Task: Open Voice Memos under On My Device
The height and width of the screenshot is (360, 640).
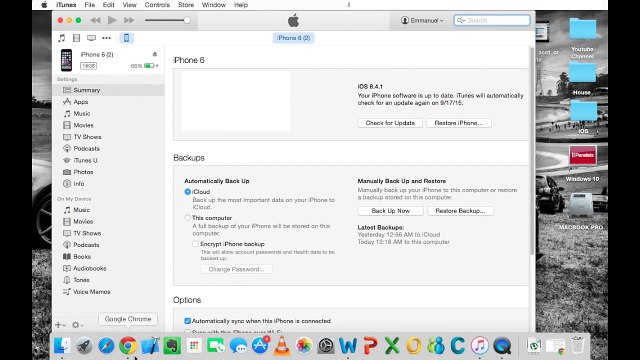Action: point(91,292)
